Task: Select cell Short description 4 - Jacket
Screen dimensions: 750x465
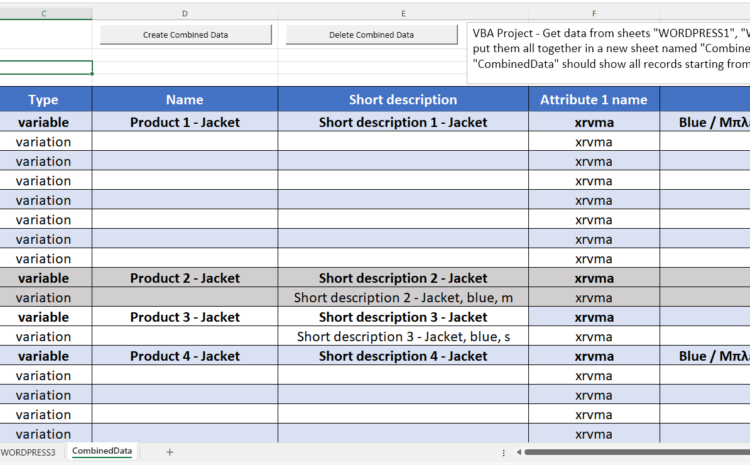Action: click(x=403, y=356)
